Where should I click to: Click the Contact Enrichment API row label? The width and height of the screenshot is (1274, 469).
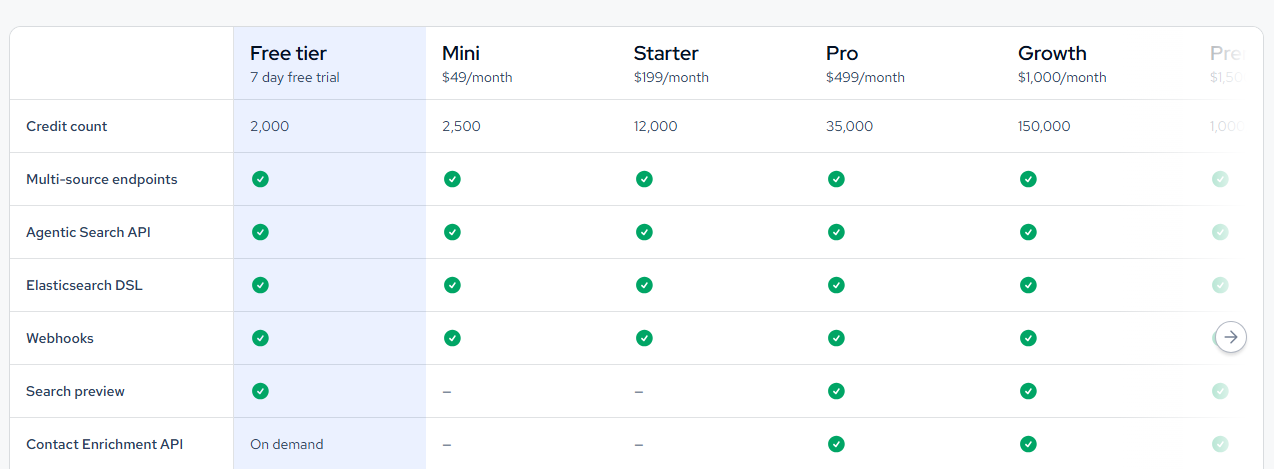(x=105, y=444)
